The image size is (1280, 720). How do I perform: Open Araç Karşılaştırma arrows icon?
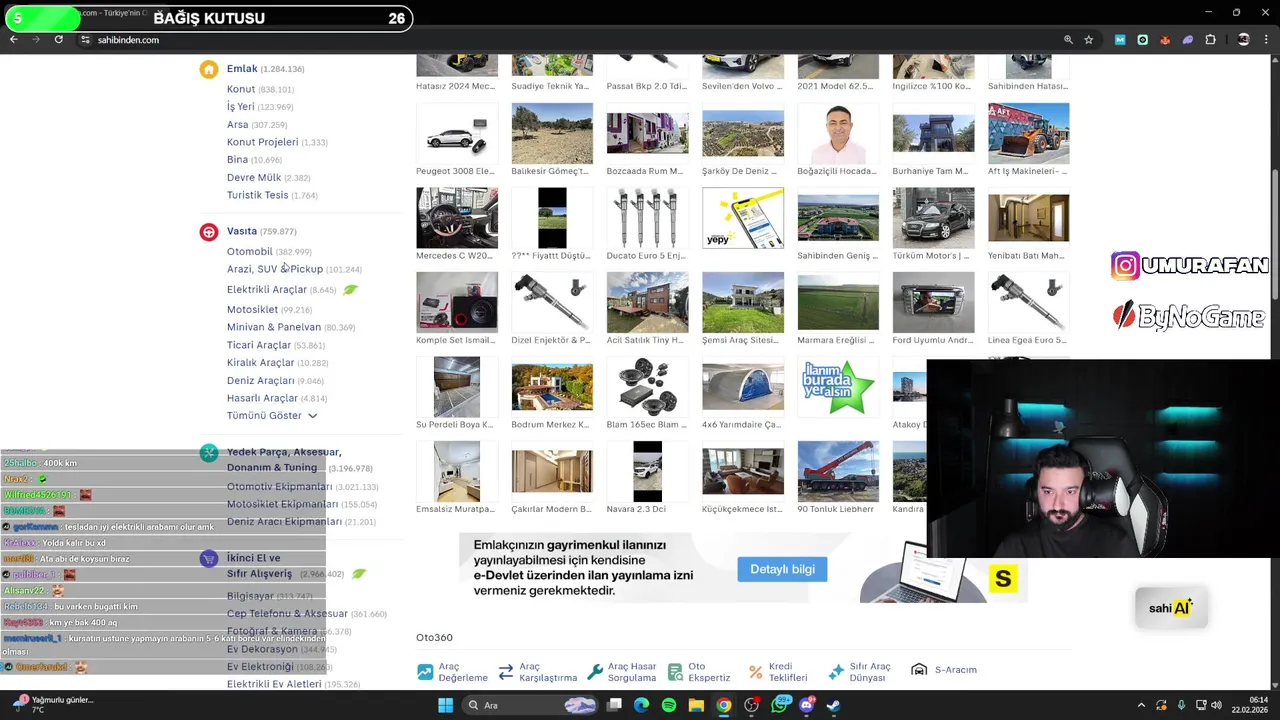point(505,672)
